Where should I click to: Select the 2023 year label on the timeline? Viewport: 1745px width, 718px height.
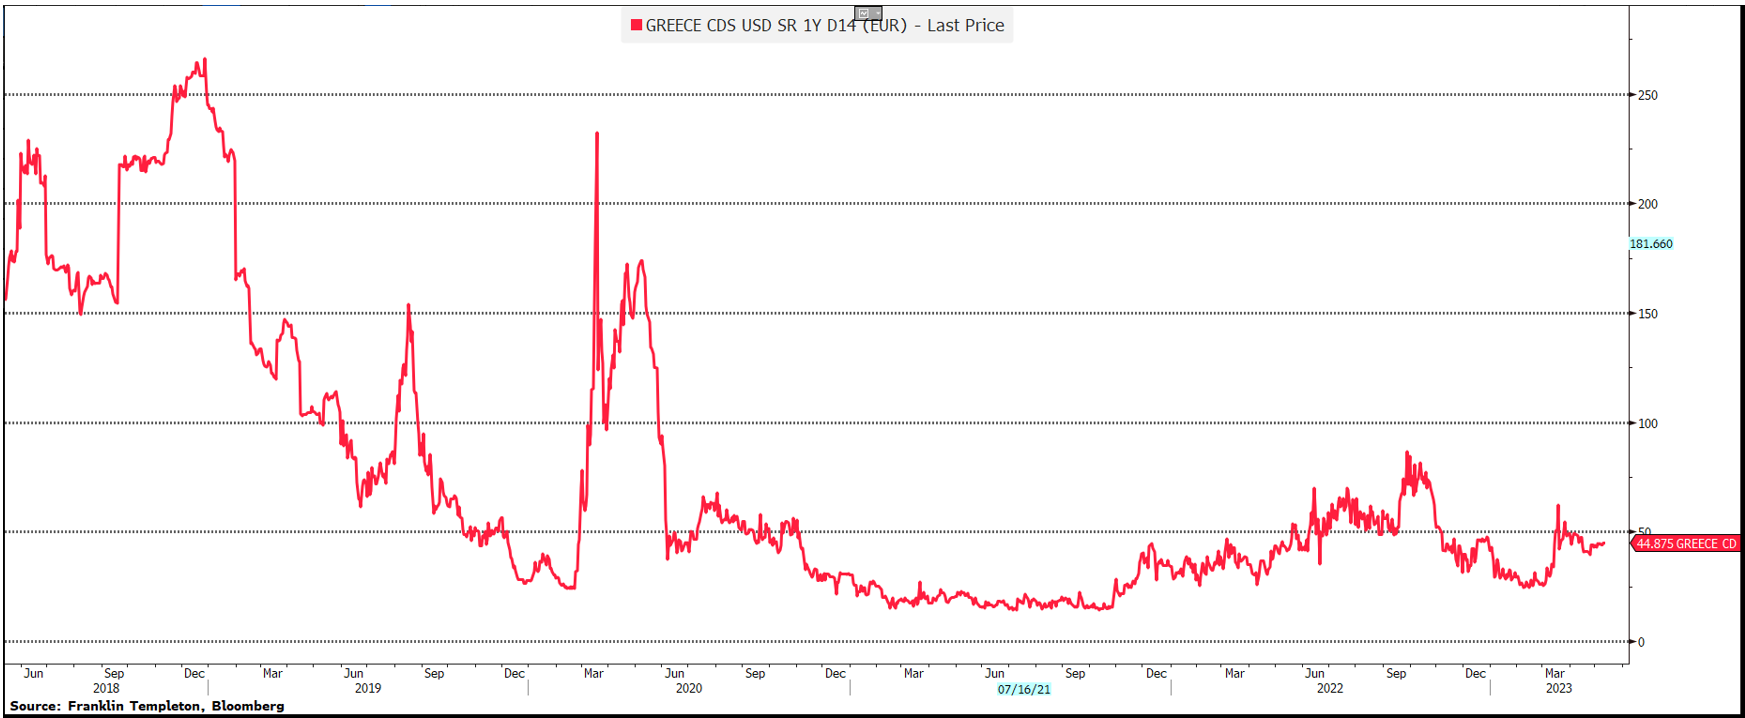[1559, 688]
